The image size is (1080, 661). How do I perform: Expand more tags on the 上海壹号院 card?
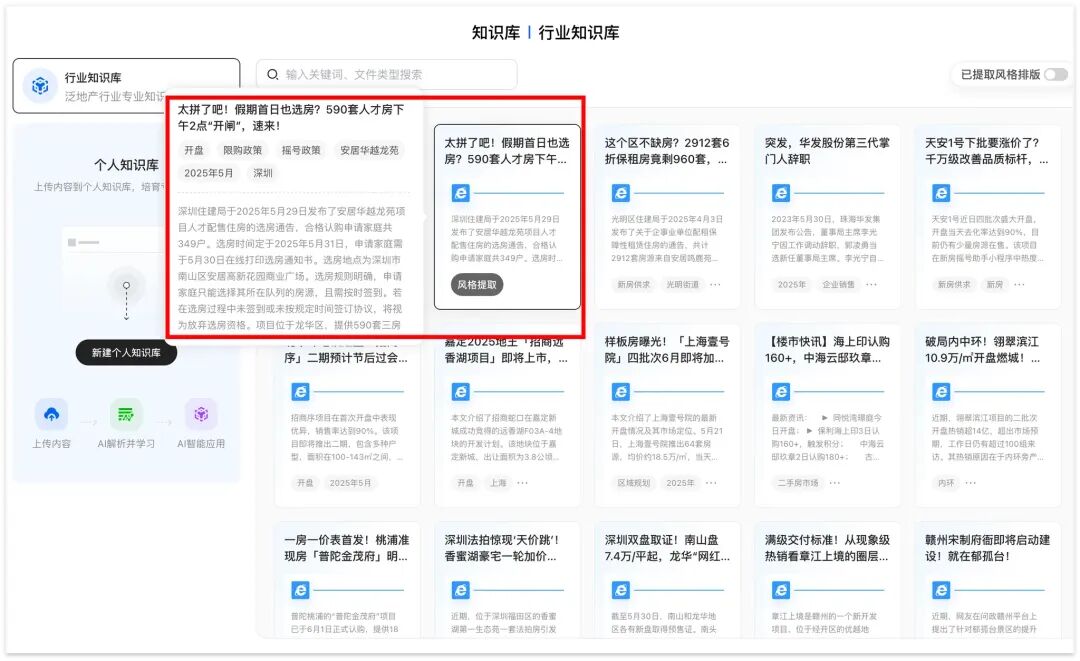(712, 483)
